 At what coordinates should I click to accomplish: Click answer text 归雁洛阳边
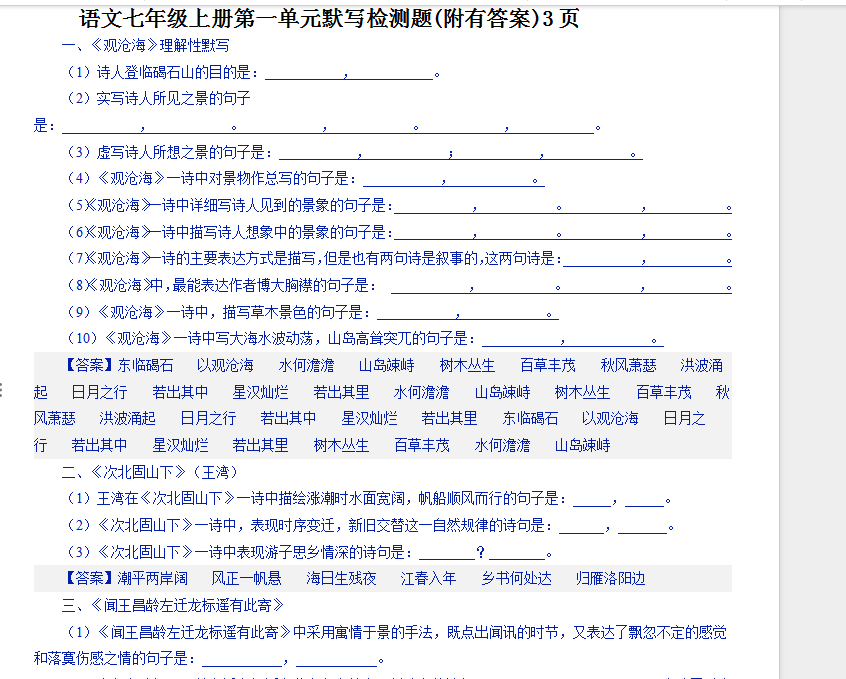coord(610,579)
